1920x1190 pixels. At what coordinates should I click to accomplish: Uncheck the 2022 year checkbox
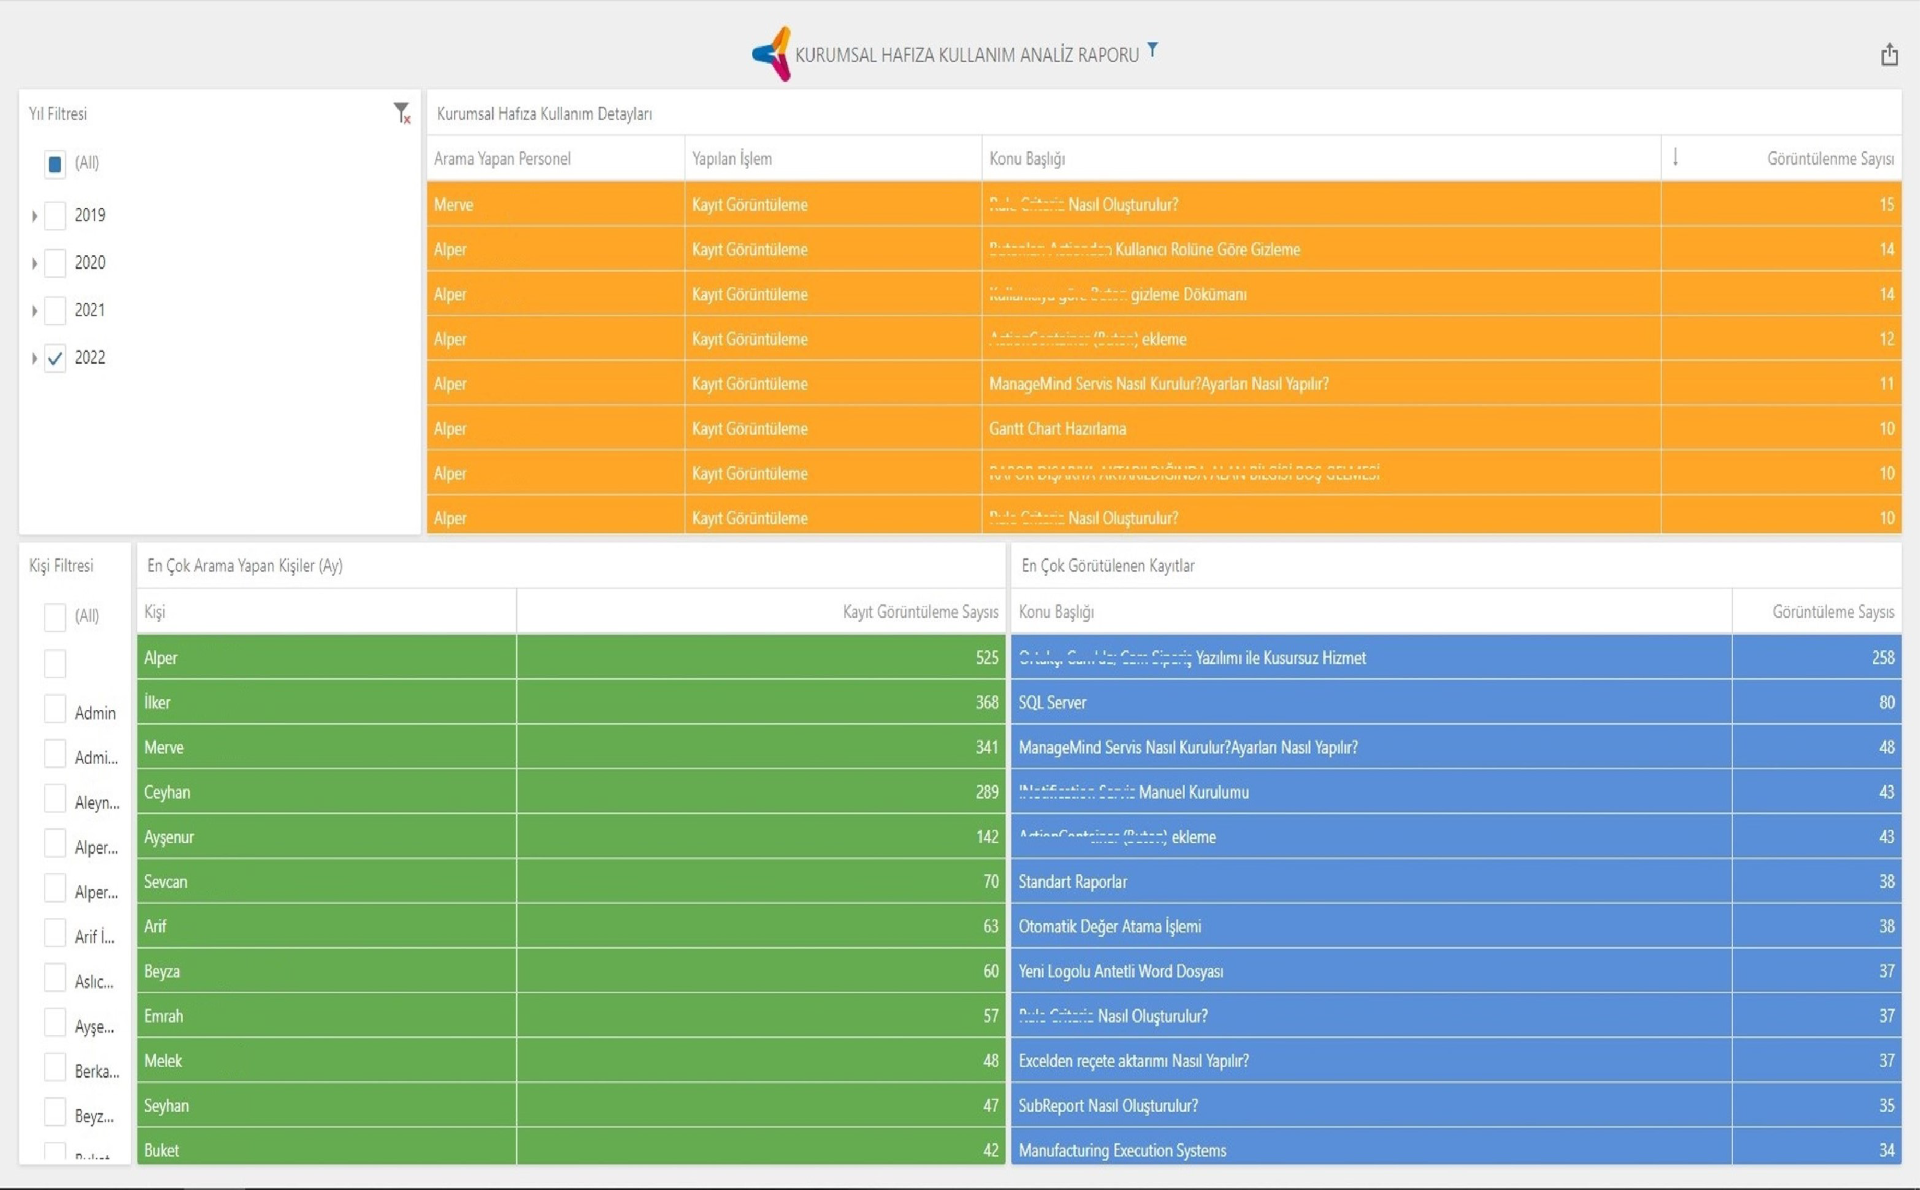[55, 358]
